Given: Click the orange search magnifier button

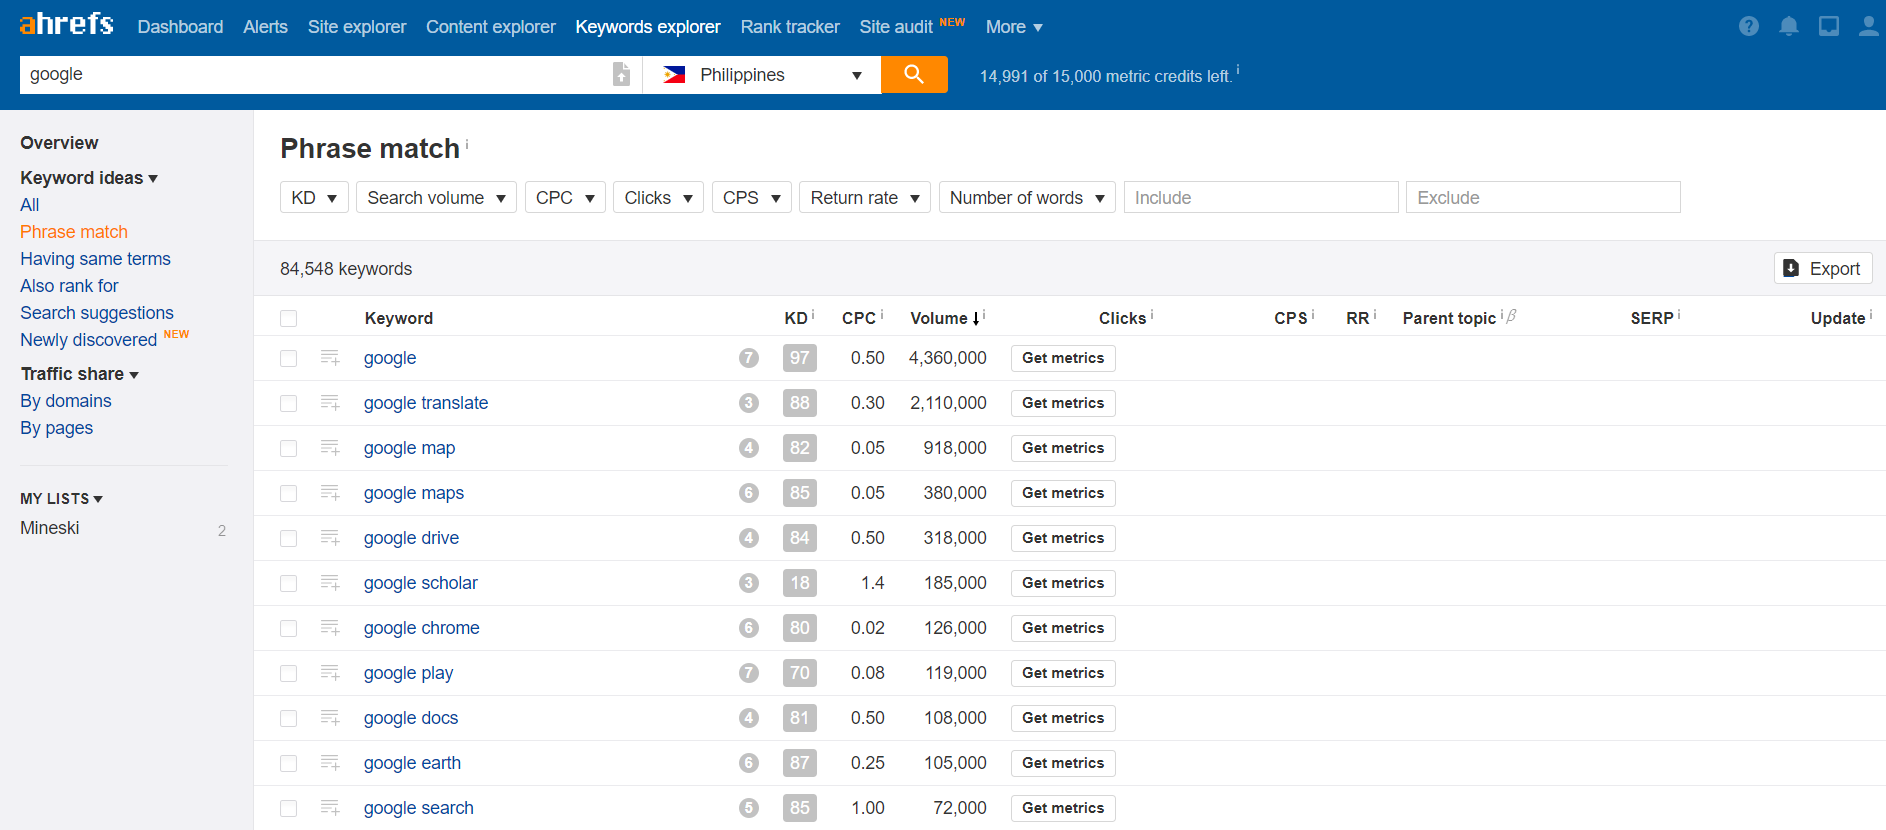Looking at the screenshot, I should [x=913, y=74].
